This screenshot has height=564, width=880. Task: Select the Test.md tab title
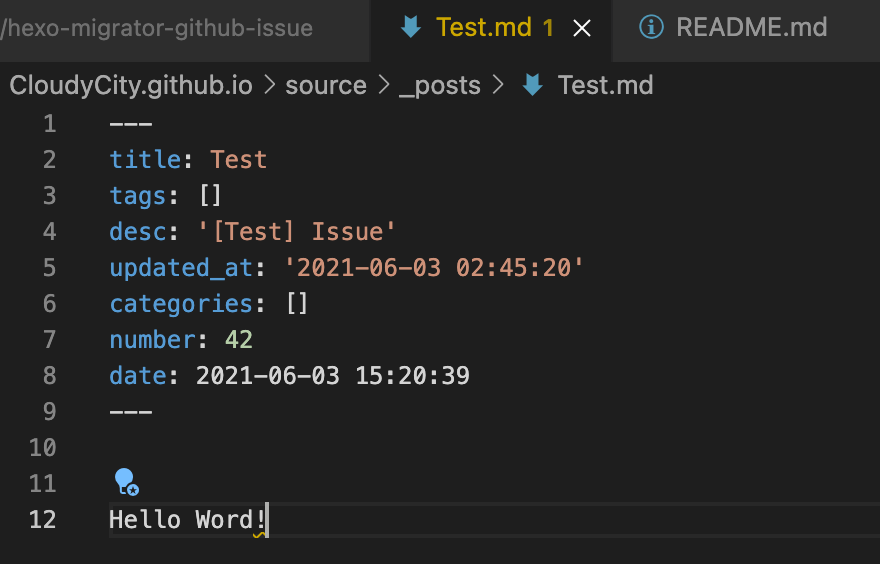[x=484, y=27]
